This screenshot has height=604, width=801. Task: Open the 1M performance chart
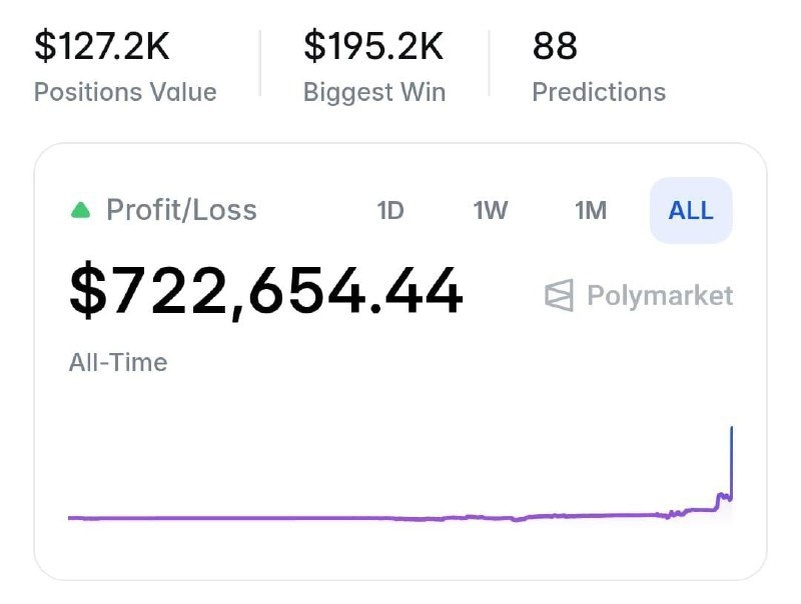pyautogui.click(x=588, y=210)
